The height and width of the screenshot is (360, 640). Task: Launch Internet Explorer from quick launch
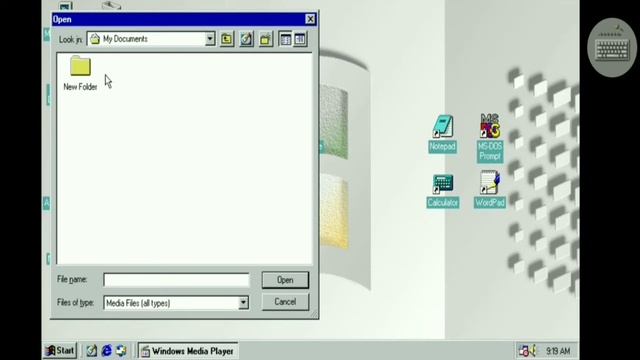point(107,351)
